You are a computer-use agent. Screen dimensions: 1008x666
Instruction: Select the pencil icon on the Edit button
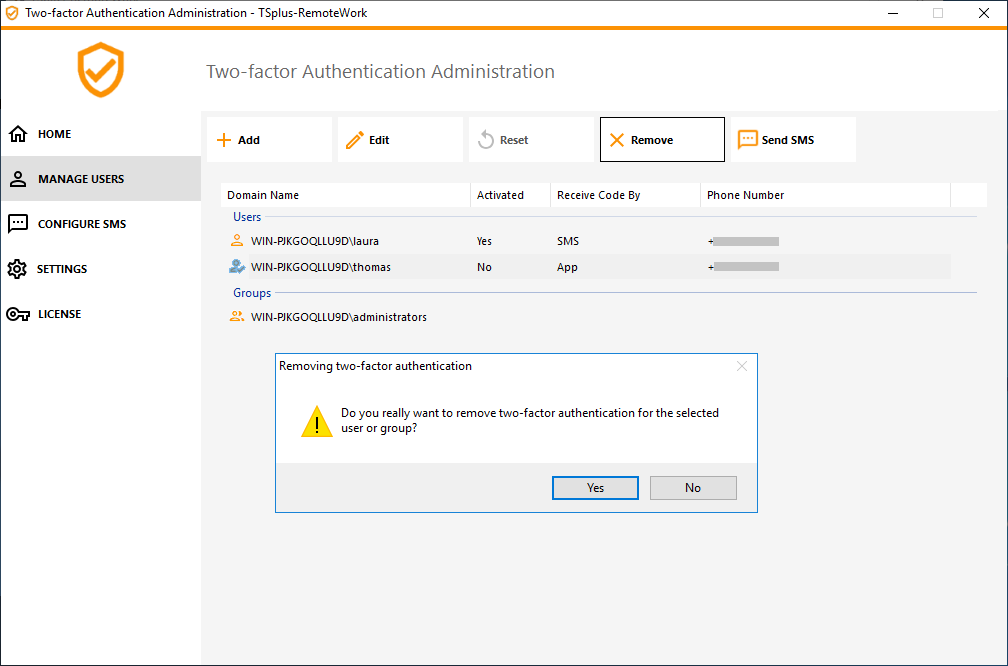coord(355,139)
